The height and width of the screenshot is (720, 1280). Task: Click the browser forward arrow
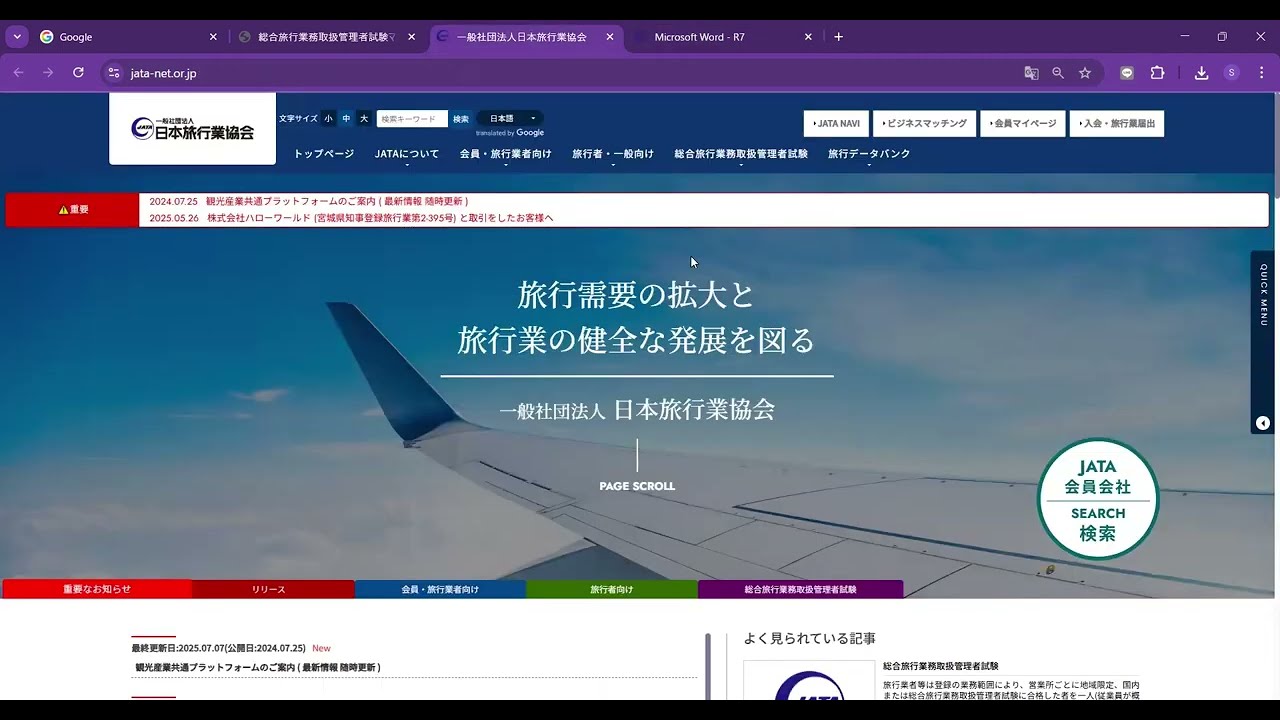[48, 73]
